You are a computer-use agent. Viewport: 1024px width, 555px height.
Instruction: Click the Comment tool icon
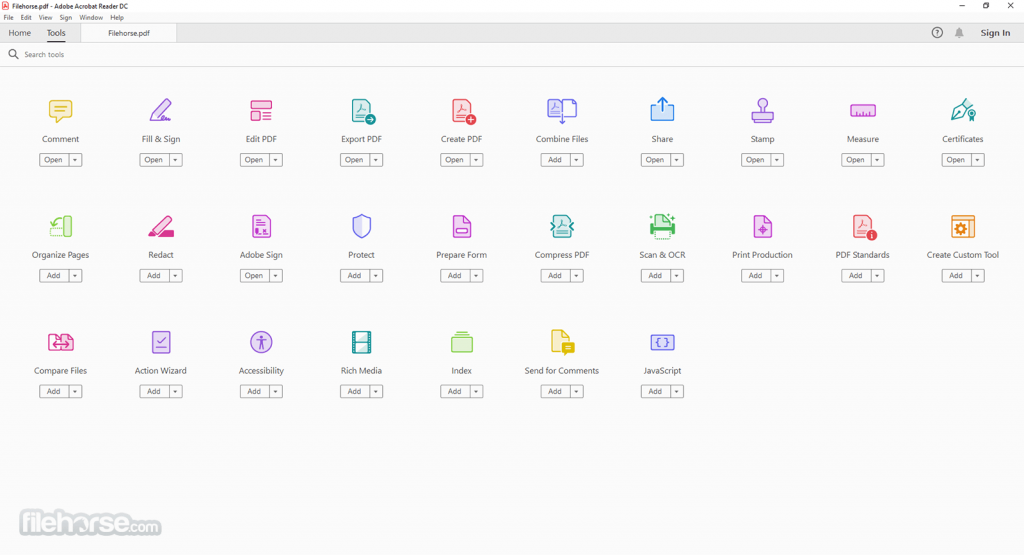pyautogui.click(x=60, y=110)
